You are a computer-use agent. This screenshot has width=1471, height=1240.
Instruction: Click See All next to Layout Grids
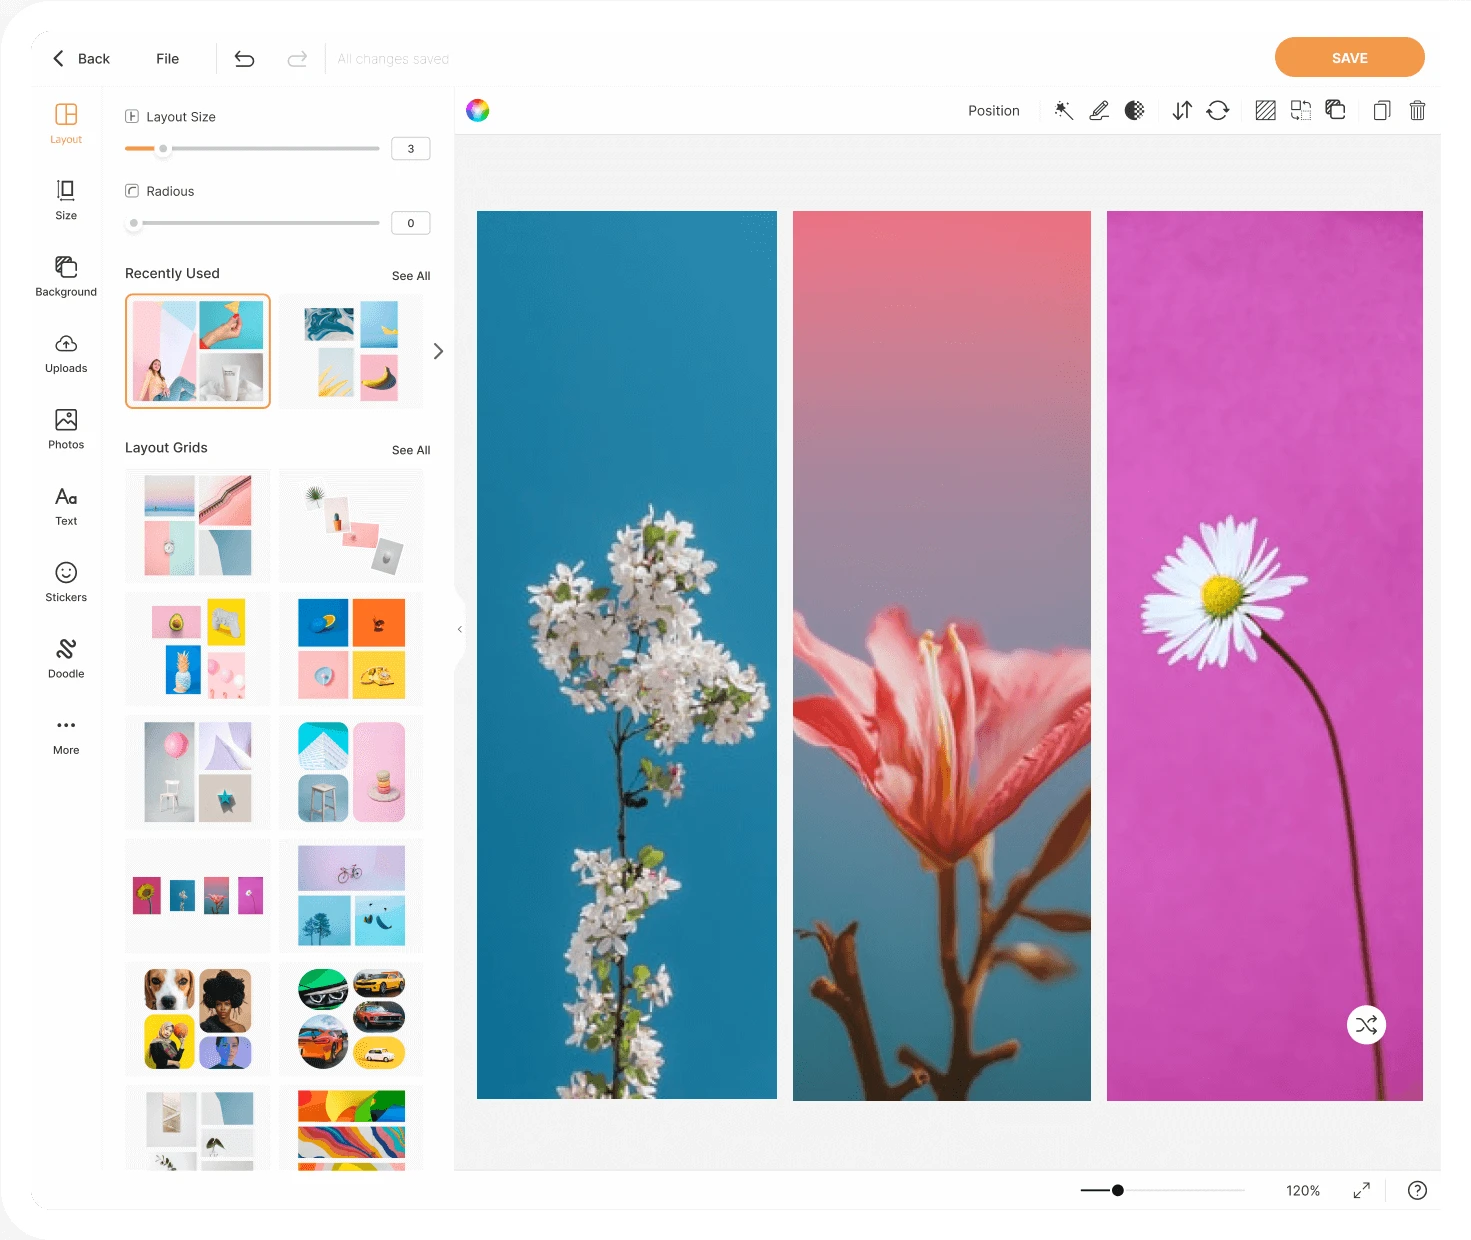tap(410, 450)
